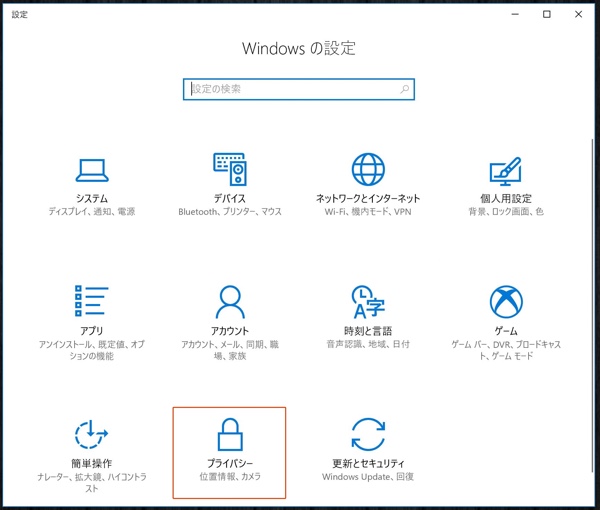Image resolution: width=600 pixels, height=510 pixels.
Task: Minimize the 設定 window
Action: click(515, 15)
